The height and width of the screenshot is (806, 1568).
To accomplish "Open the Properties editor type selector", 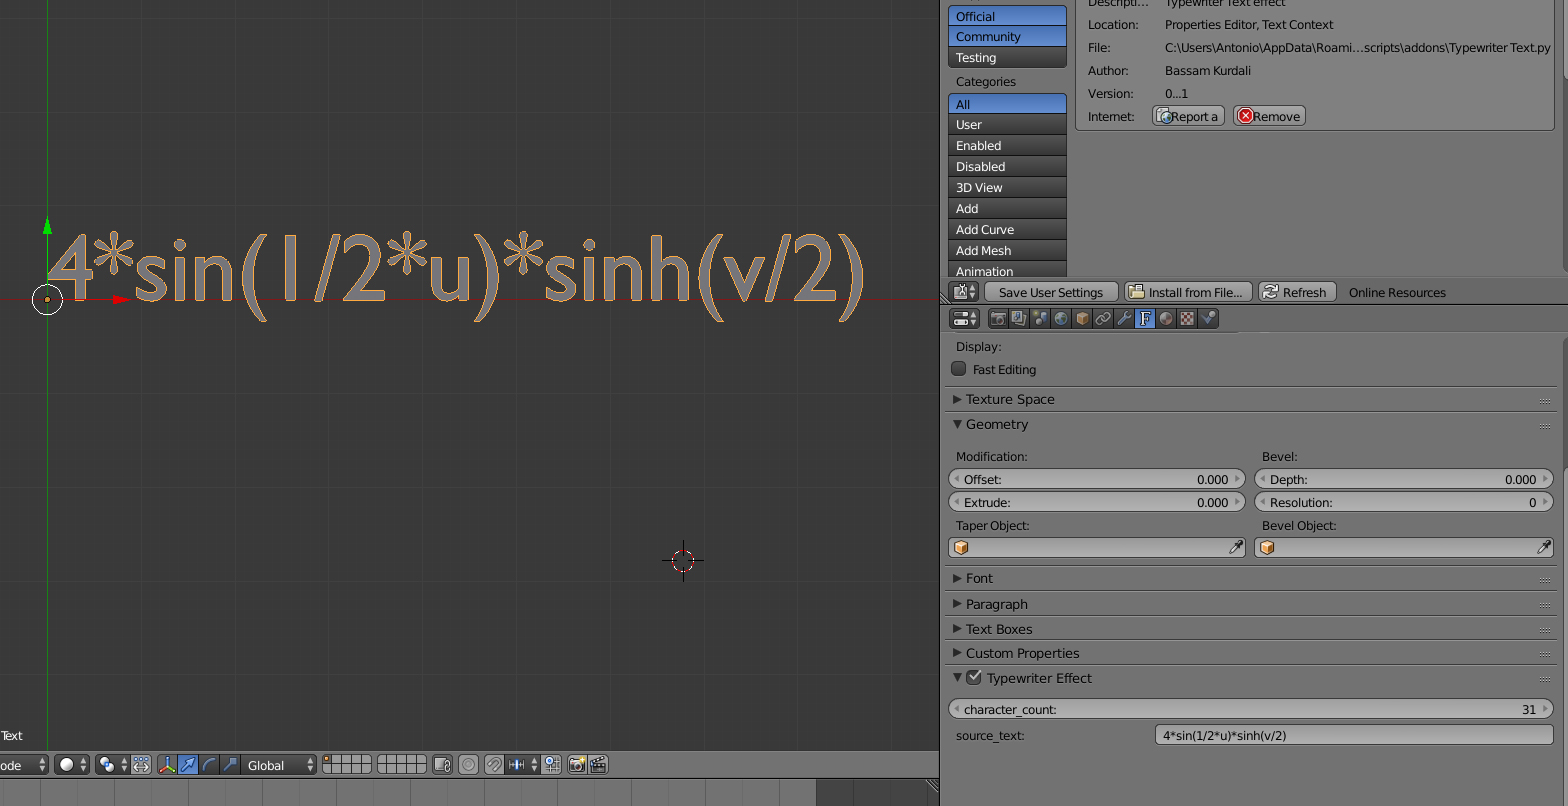I will (966, 319).
